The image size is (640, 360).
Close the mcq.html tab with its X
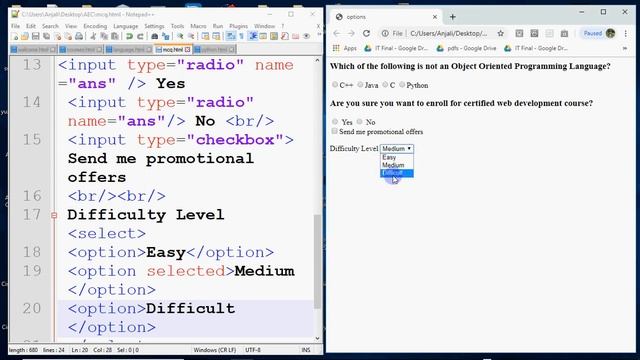pos(187,49)
